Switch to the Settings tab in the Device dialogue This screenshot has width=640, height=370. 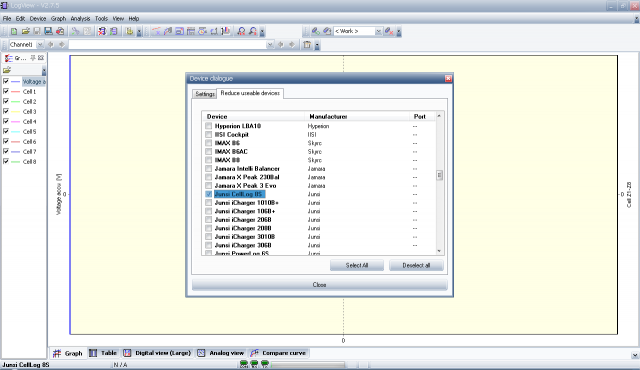click(204, 94)
